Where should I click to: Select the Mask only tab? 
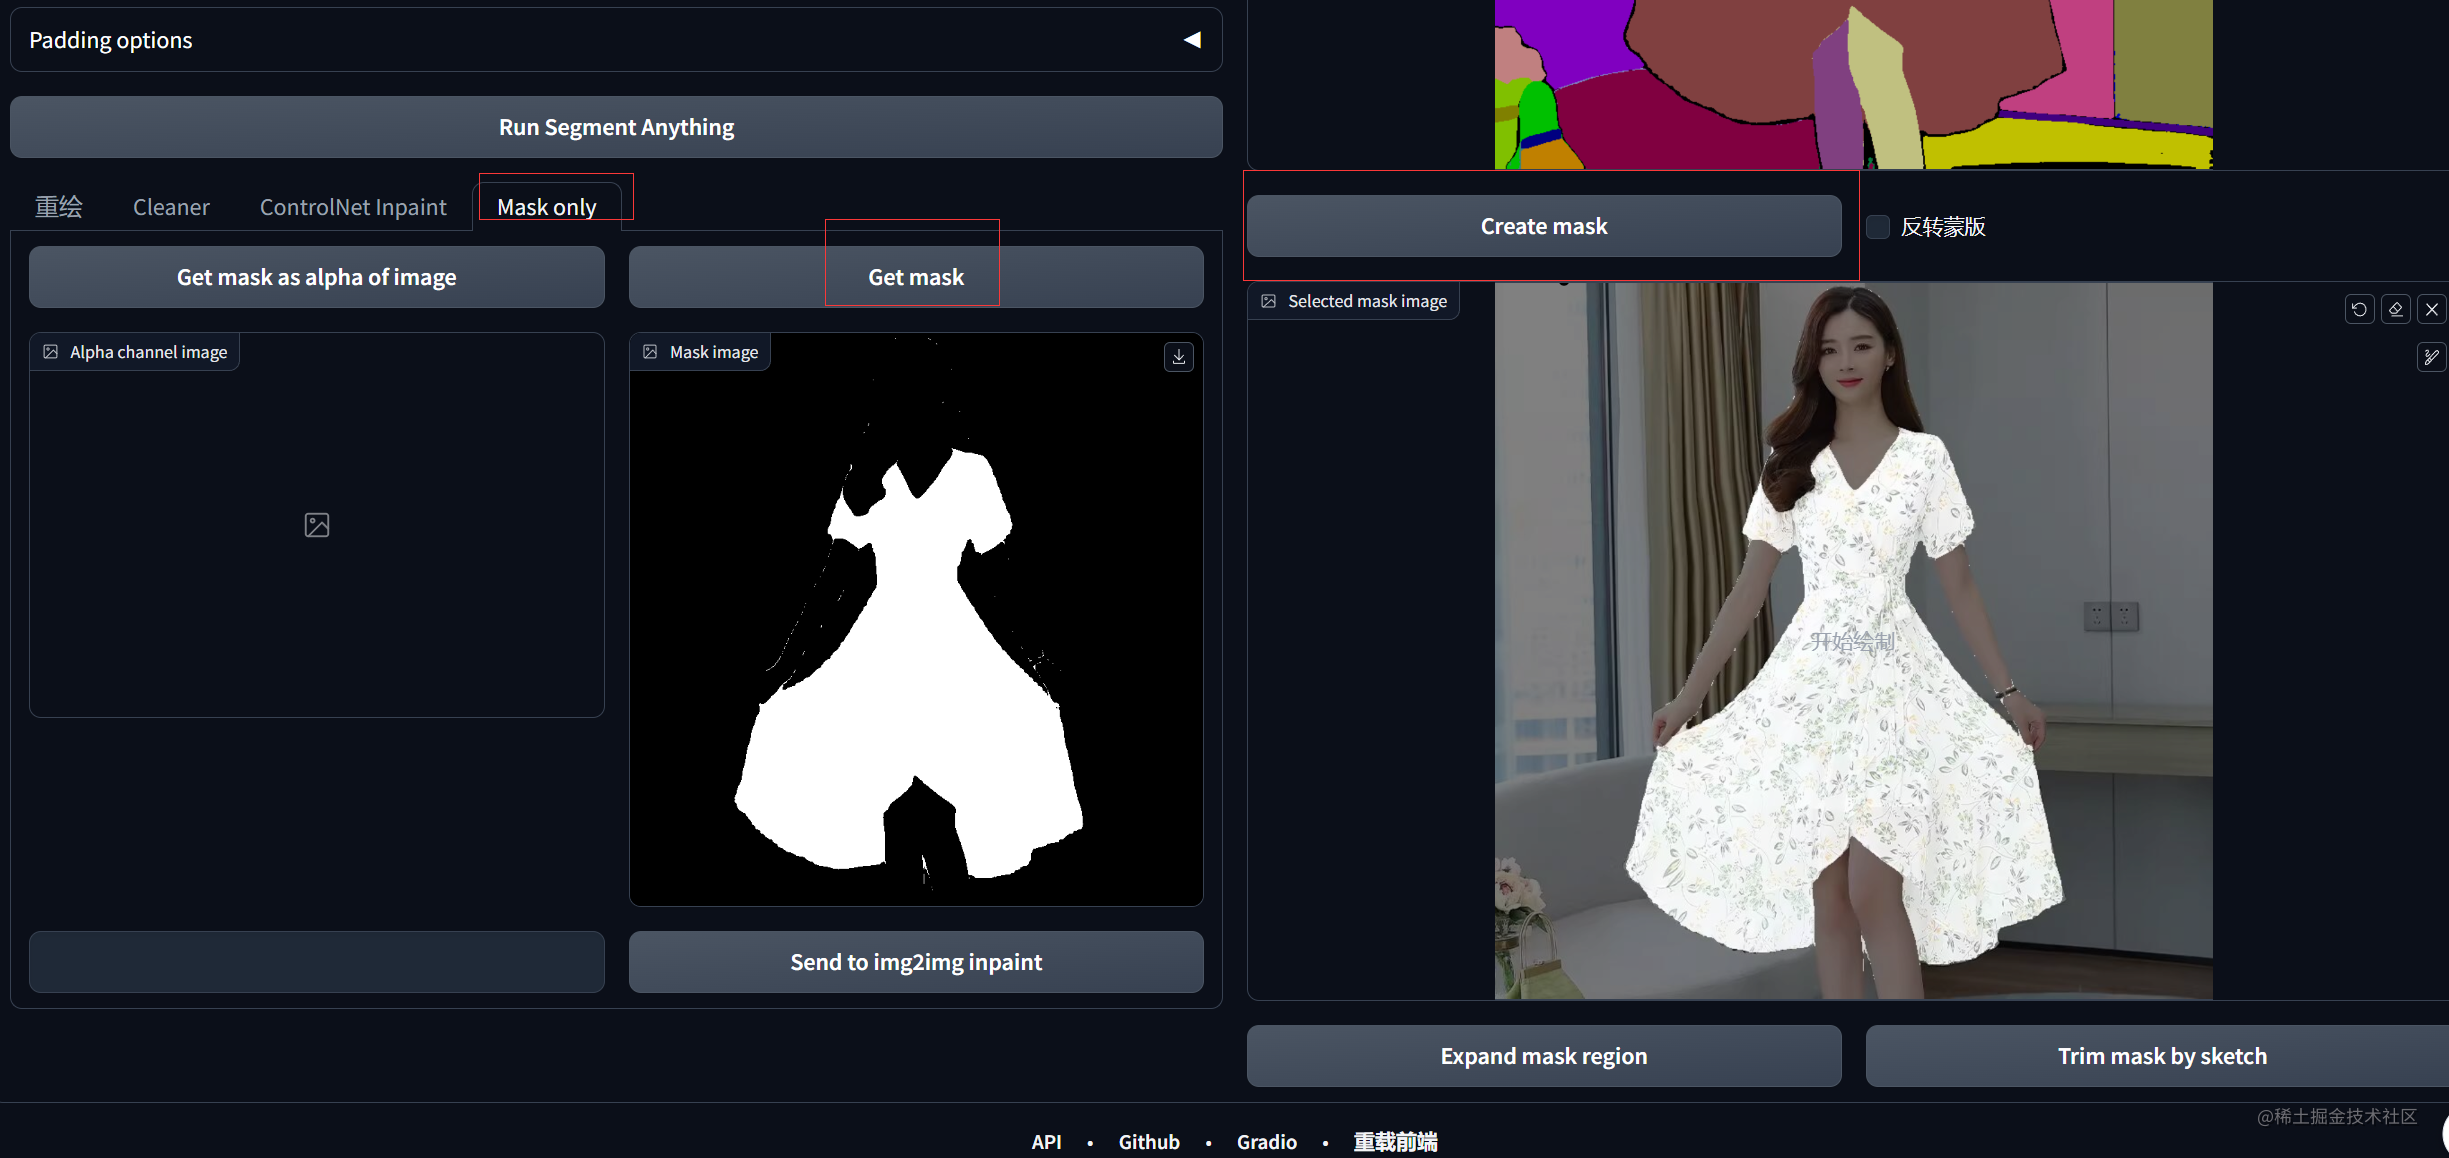coord(547,207)
